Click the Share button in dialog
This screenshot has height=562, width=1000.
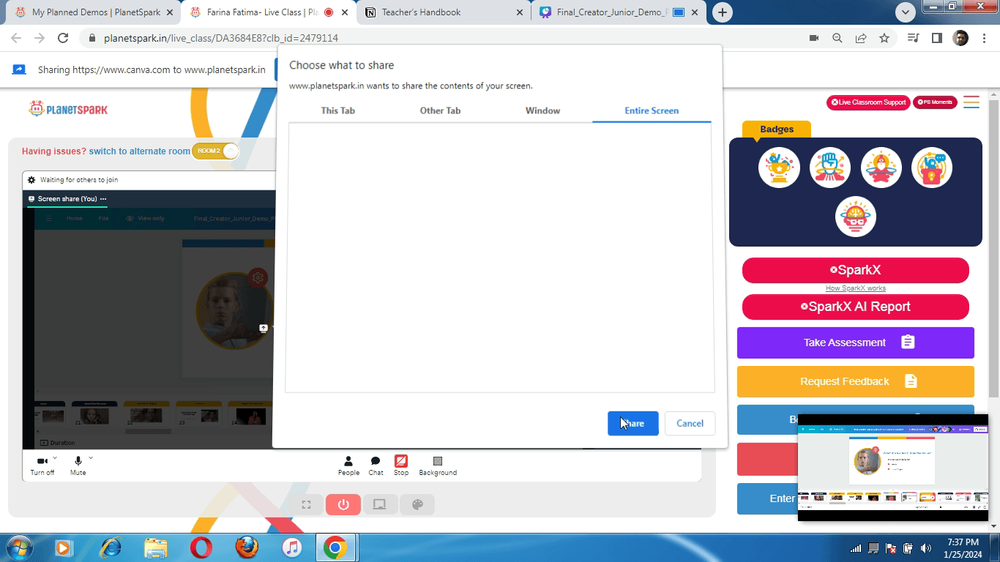point(633,424)
